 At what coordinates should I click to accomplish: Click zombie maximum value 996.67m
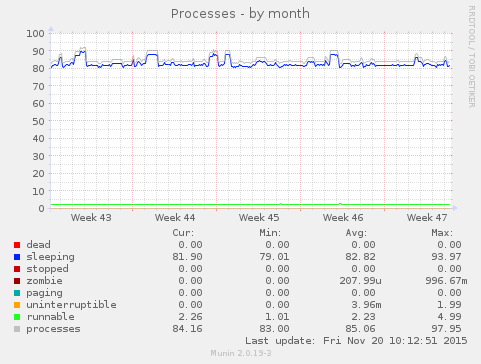click(446, 281)
